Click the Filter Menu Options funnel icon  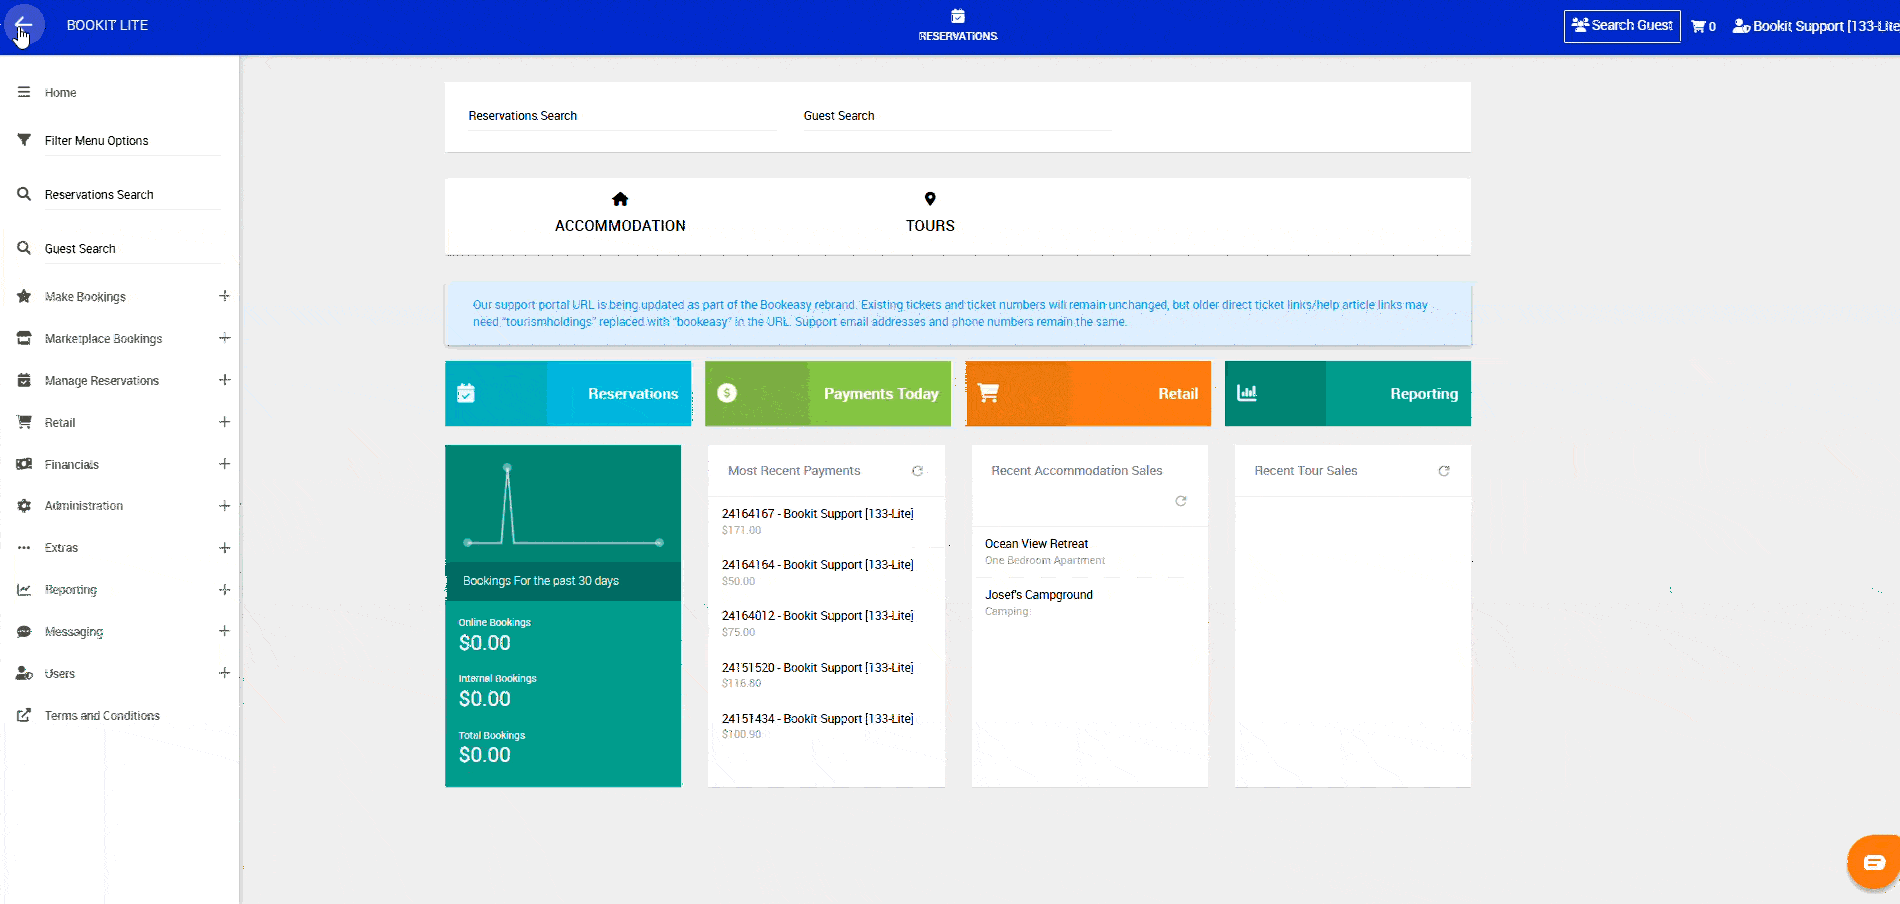coord(24,140)
